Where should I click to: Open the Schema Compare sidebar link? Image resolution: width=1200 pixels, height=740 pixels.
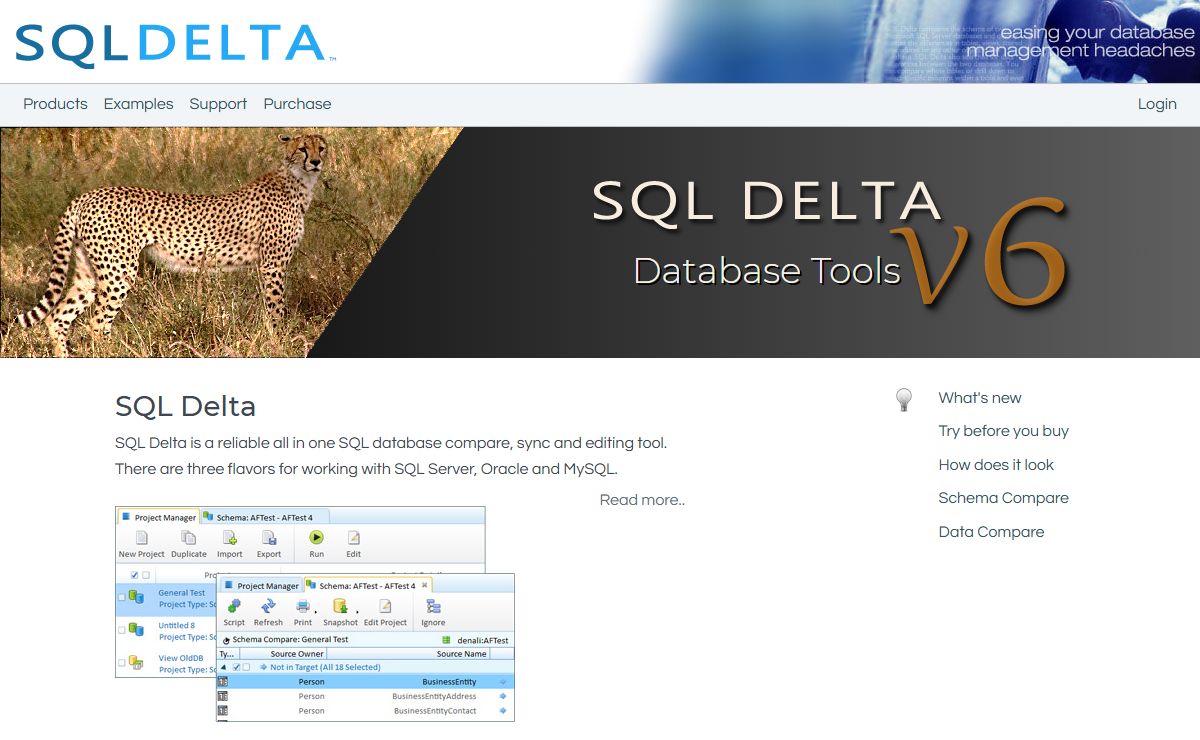click(1004, 498)
